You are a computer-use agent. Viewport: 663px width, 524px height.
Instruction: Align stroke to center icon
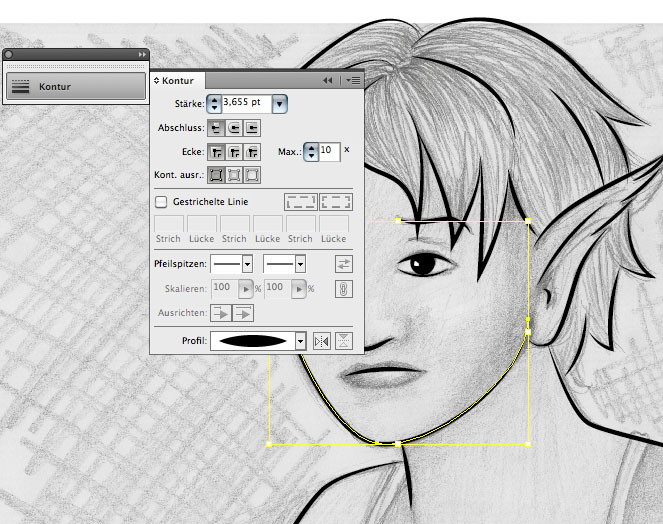coord(215,175)
